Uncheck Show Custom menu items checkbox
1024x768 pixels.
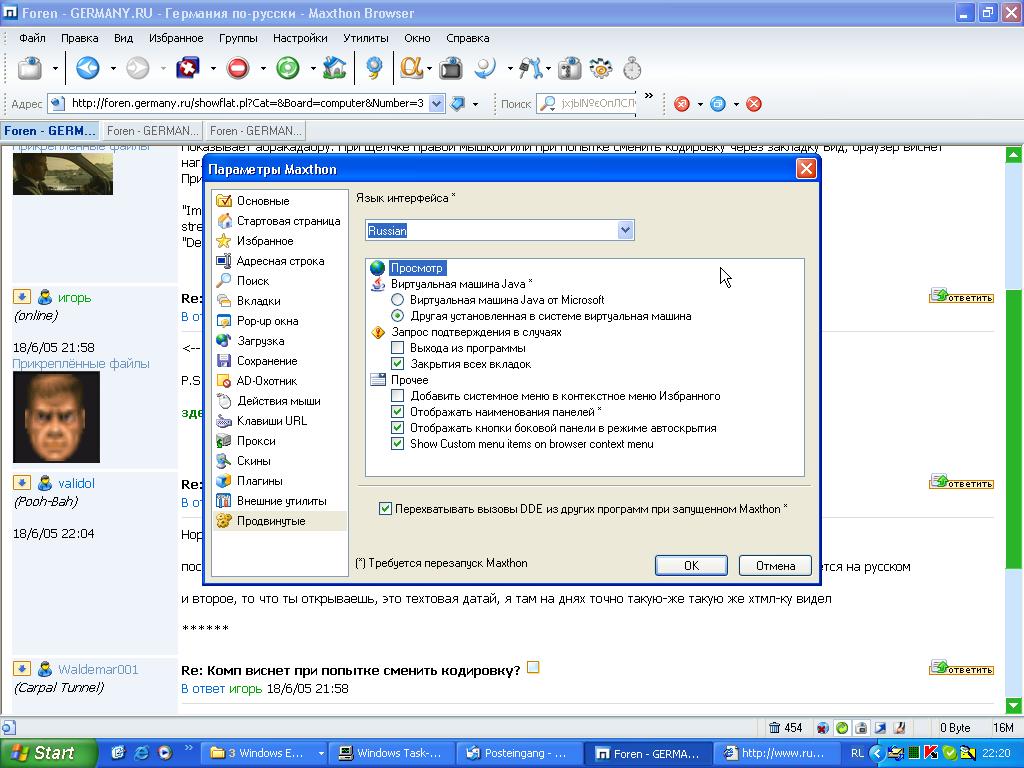[x=397, y=444]
